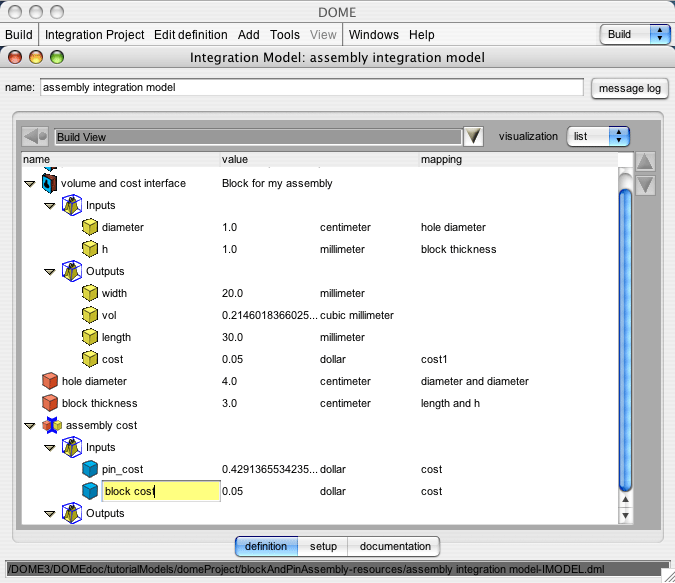This screenshot has width=675, height=583.
Task: Collapse the Outputs group above width
Action: click(50, 272)
